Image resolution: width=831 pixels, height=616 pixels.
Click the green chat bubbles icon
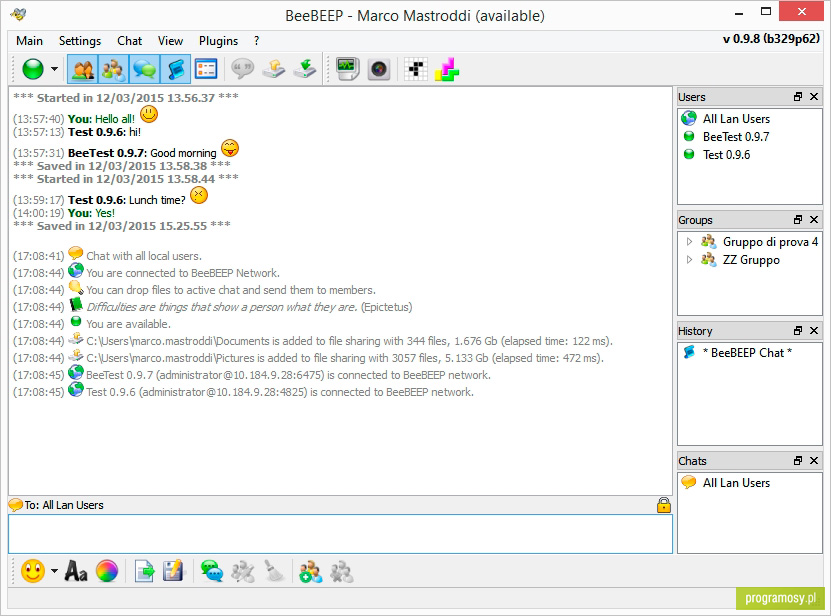pos(212,571)
